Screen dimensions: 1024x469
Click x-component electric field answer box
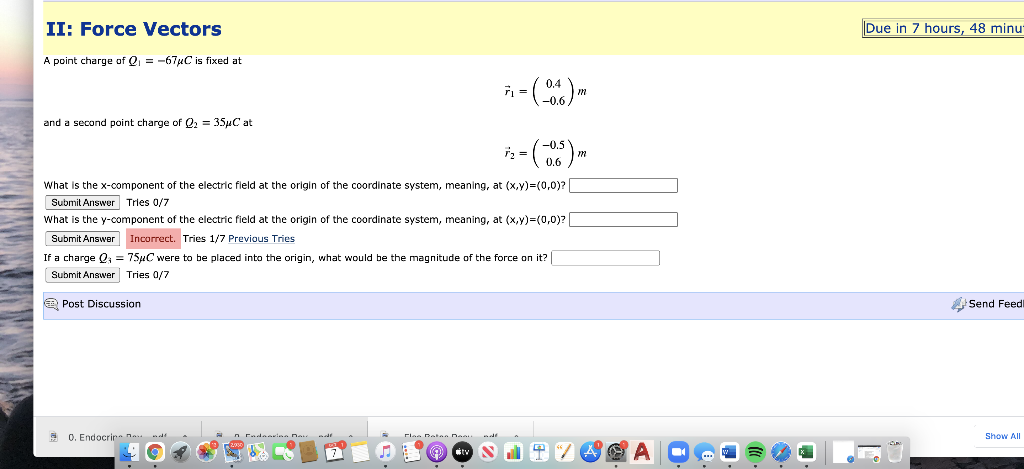tap(623, 186)
